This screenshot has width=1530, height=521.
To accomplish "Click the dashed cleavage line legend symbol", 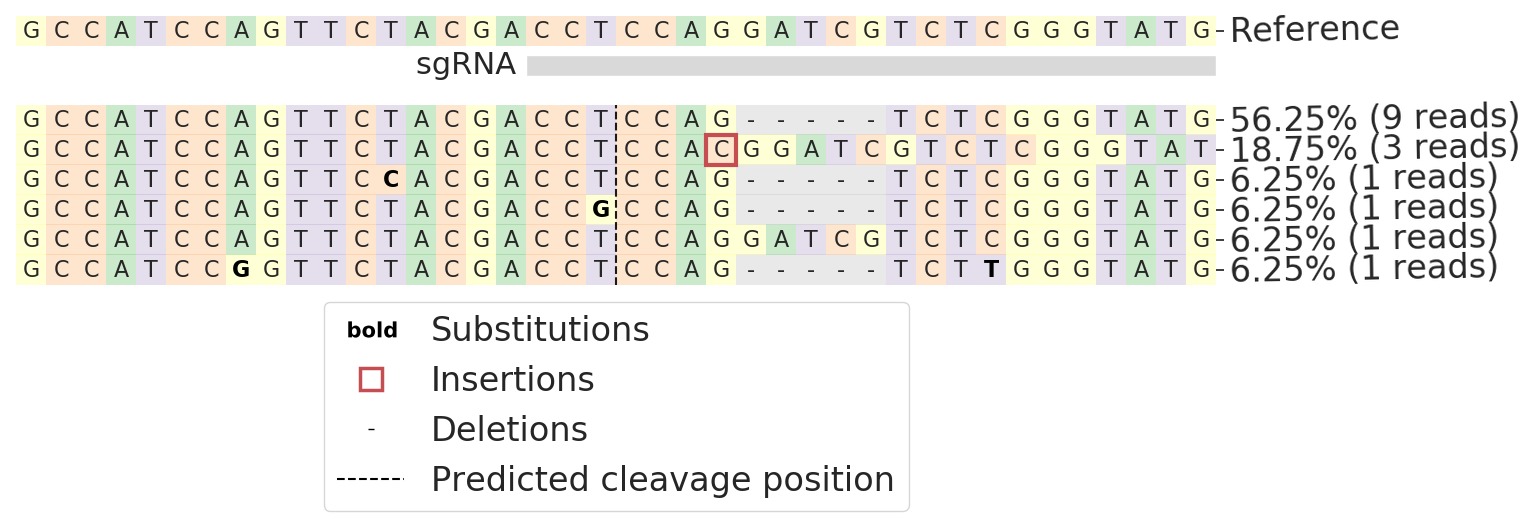I will click(370, 479).
